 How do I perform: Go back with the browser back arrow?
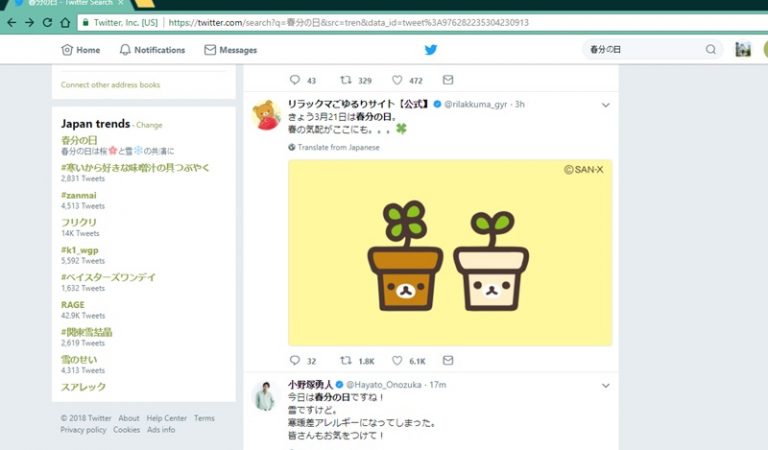12,23
